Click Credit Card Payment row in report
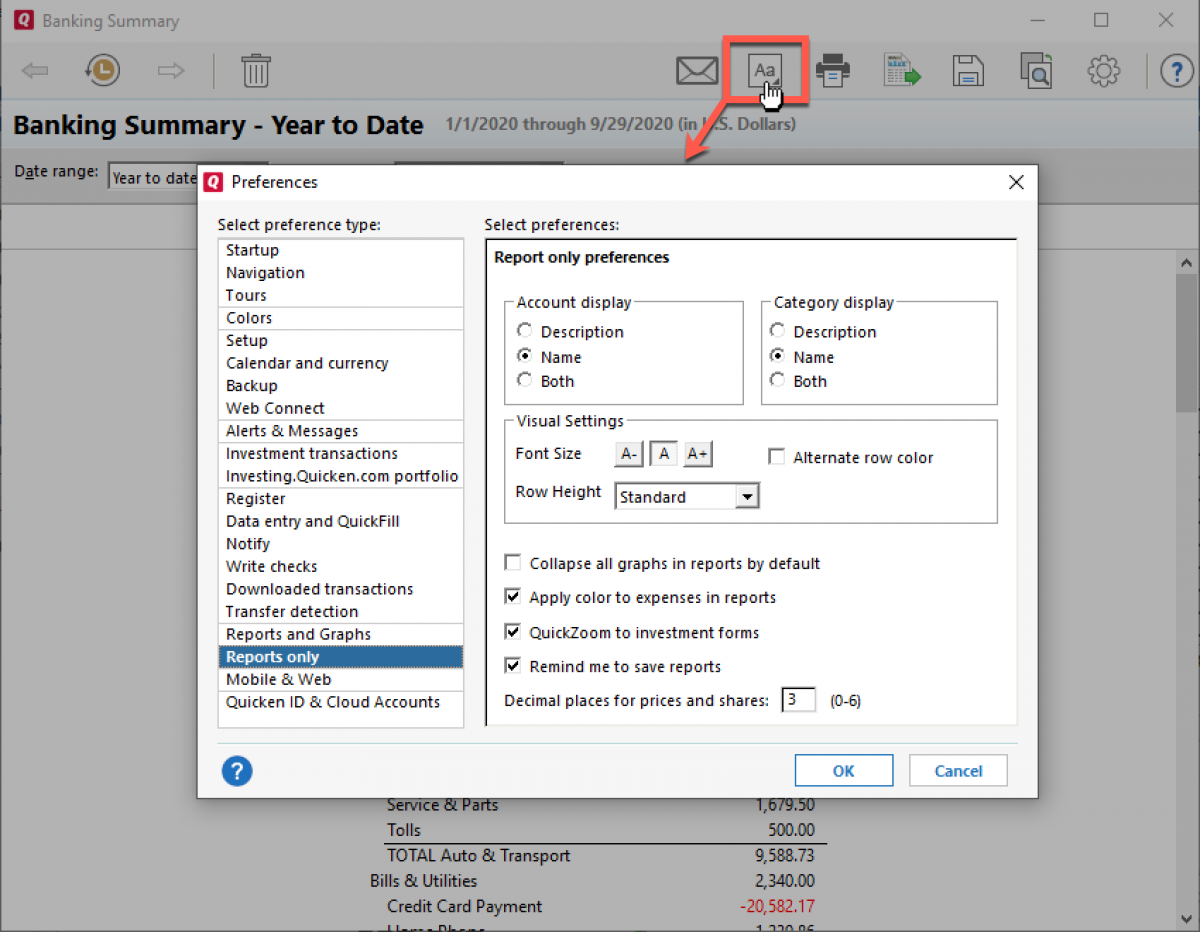1200x932 pixels. click(600, 906)
